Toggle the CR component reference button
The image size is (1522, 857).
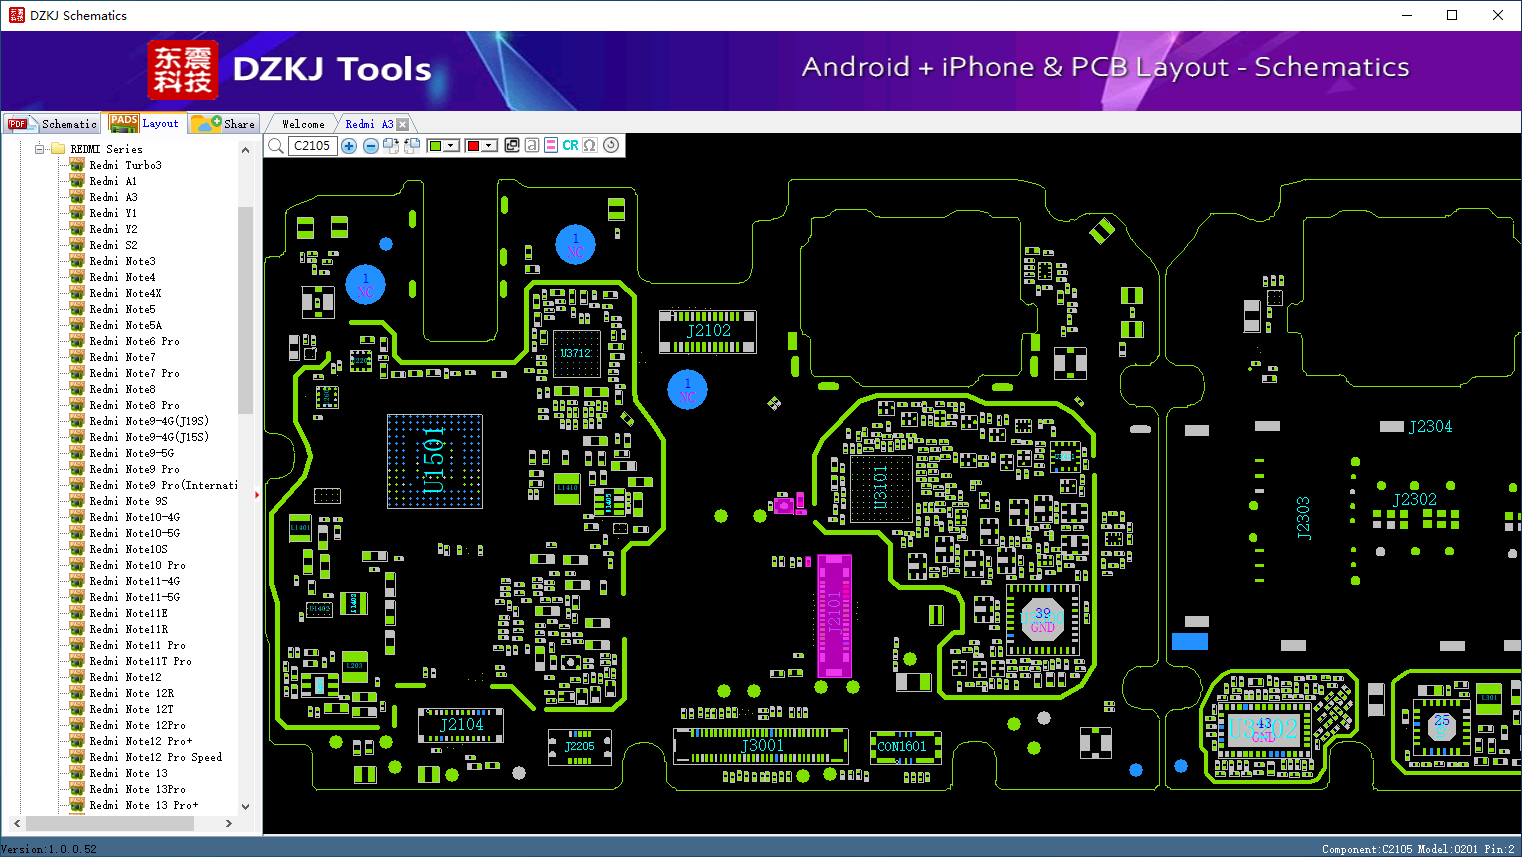(x=570, y=145)
